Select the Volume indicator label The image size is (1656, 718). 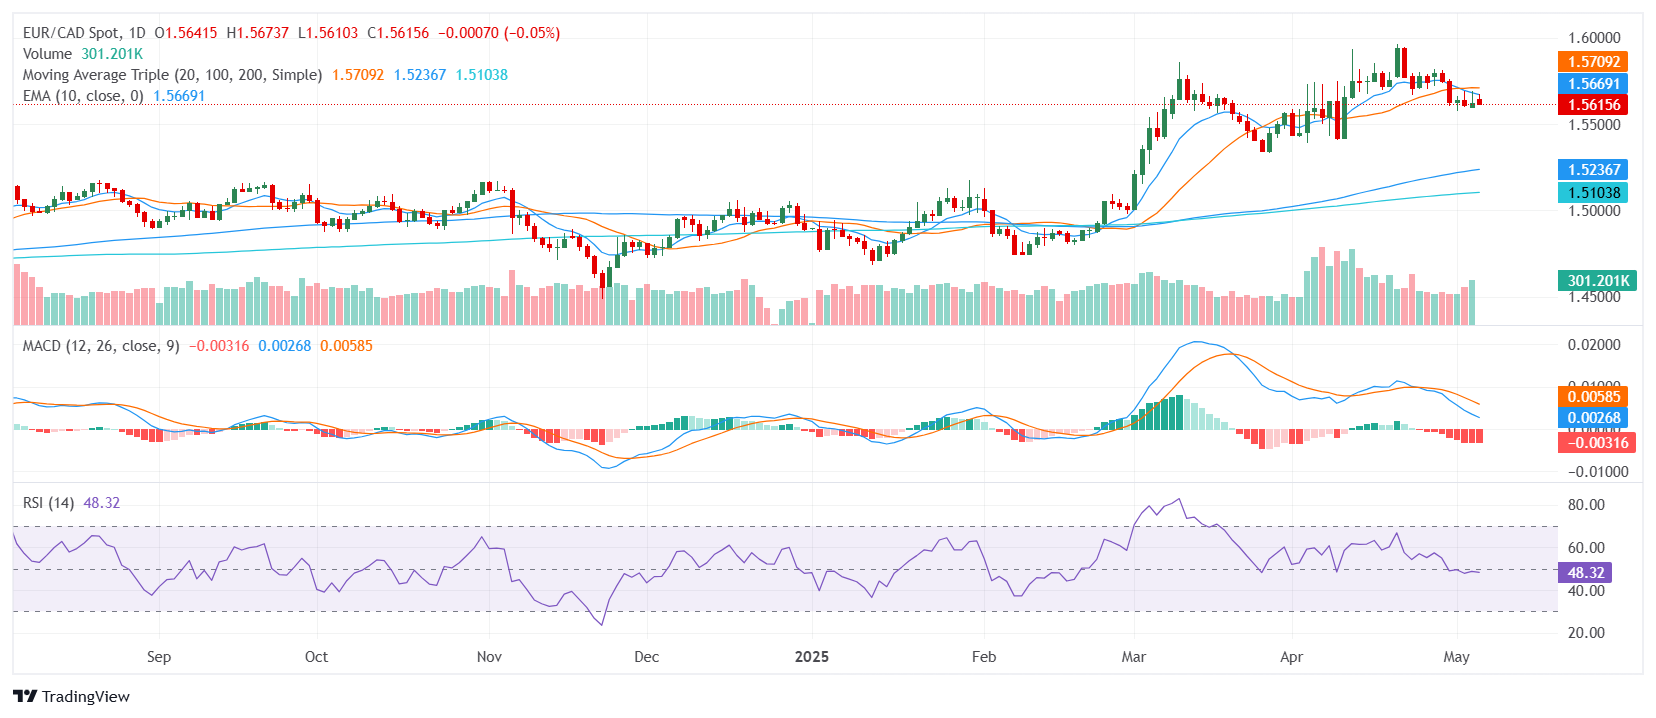pyautogui.click(x=47, y=54)
